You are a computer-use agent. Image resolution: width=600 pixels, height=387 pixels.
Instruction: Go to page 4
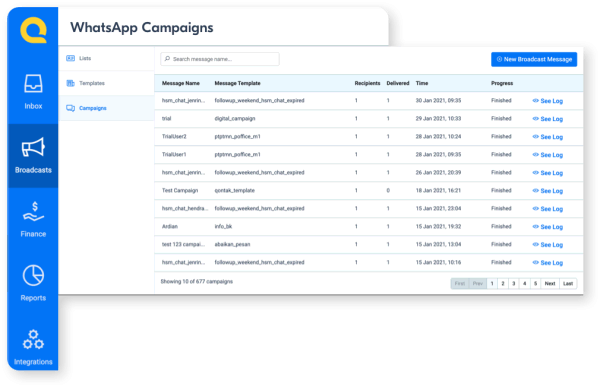(x=525, y=284)
